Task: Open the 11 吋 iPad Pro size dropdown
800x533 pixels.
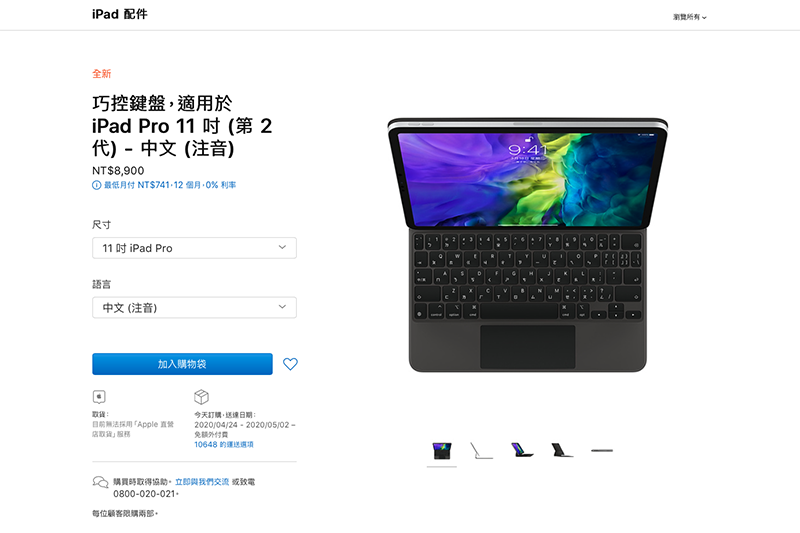Action: [194, 248]
